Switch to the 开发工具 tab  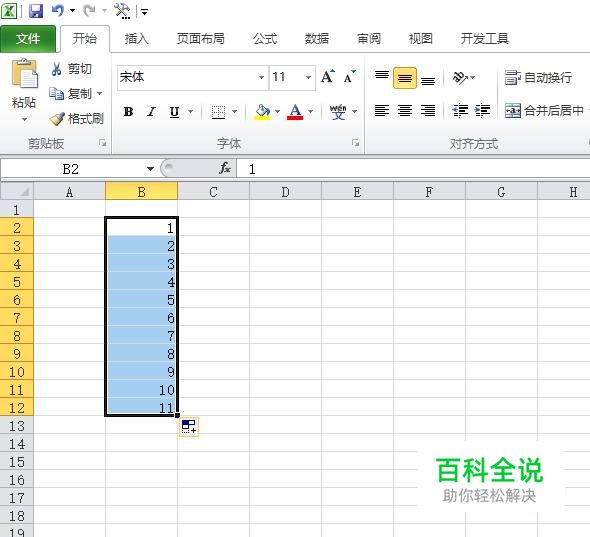[x=485, y=39]
